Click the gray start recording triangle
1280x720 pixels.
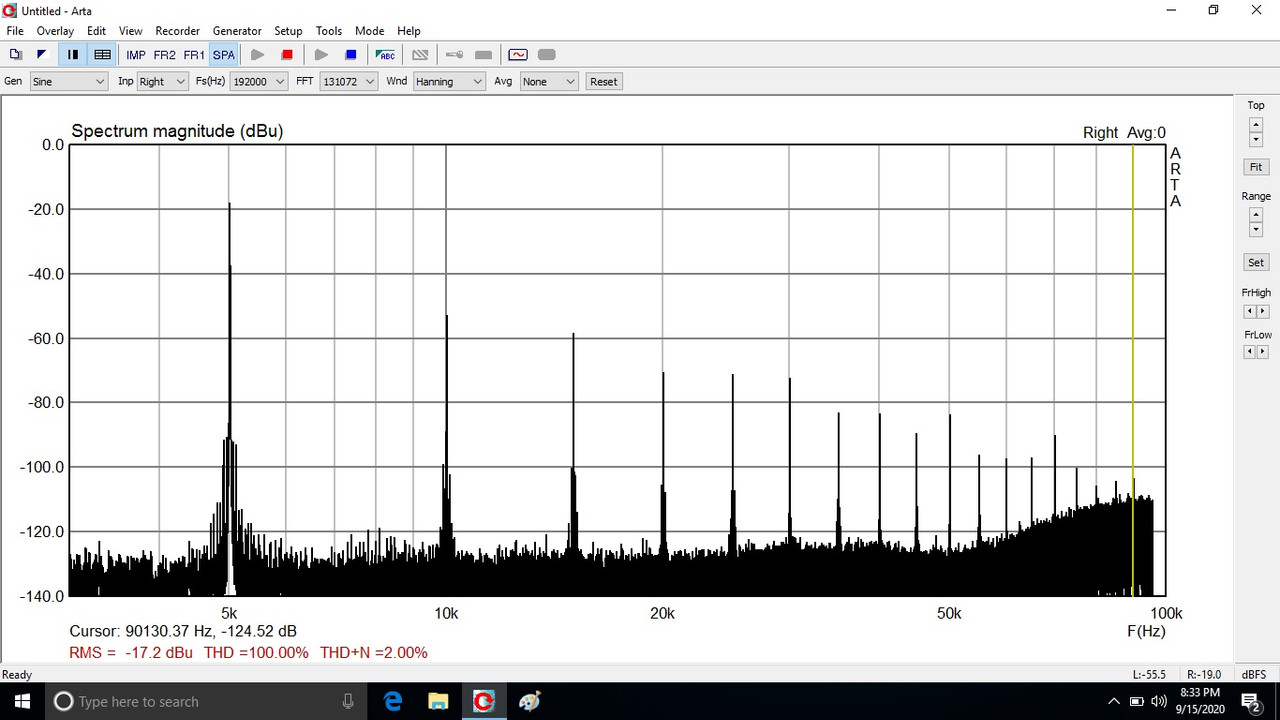pos(258,55)
